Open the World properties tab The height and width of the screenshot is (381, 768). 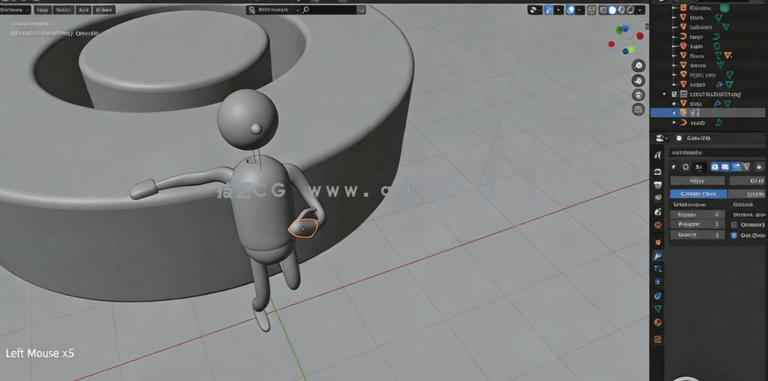(x=658, y=226)
